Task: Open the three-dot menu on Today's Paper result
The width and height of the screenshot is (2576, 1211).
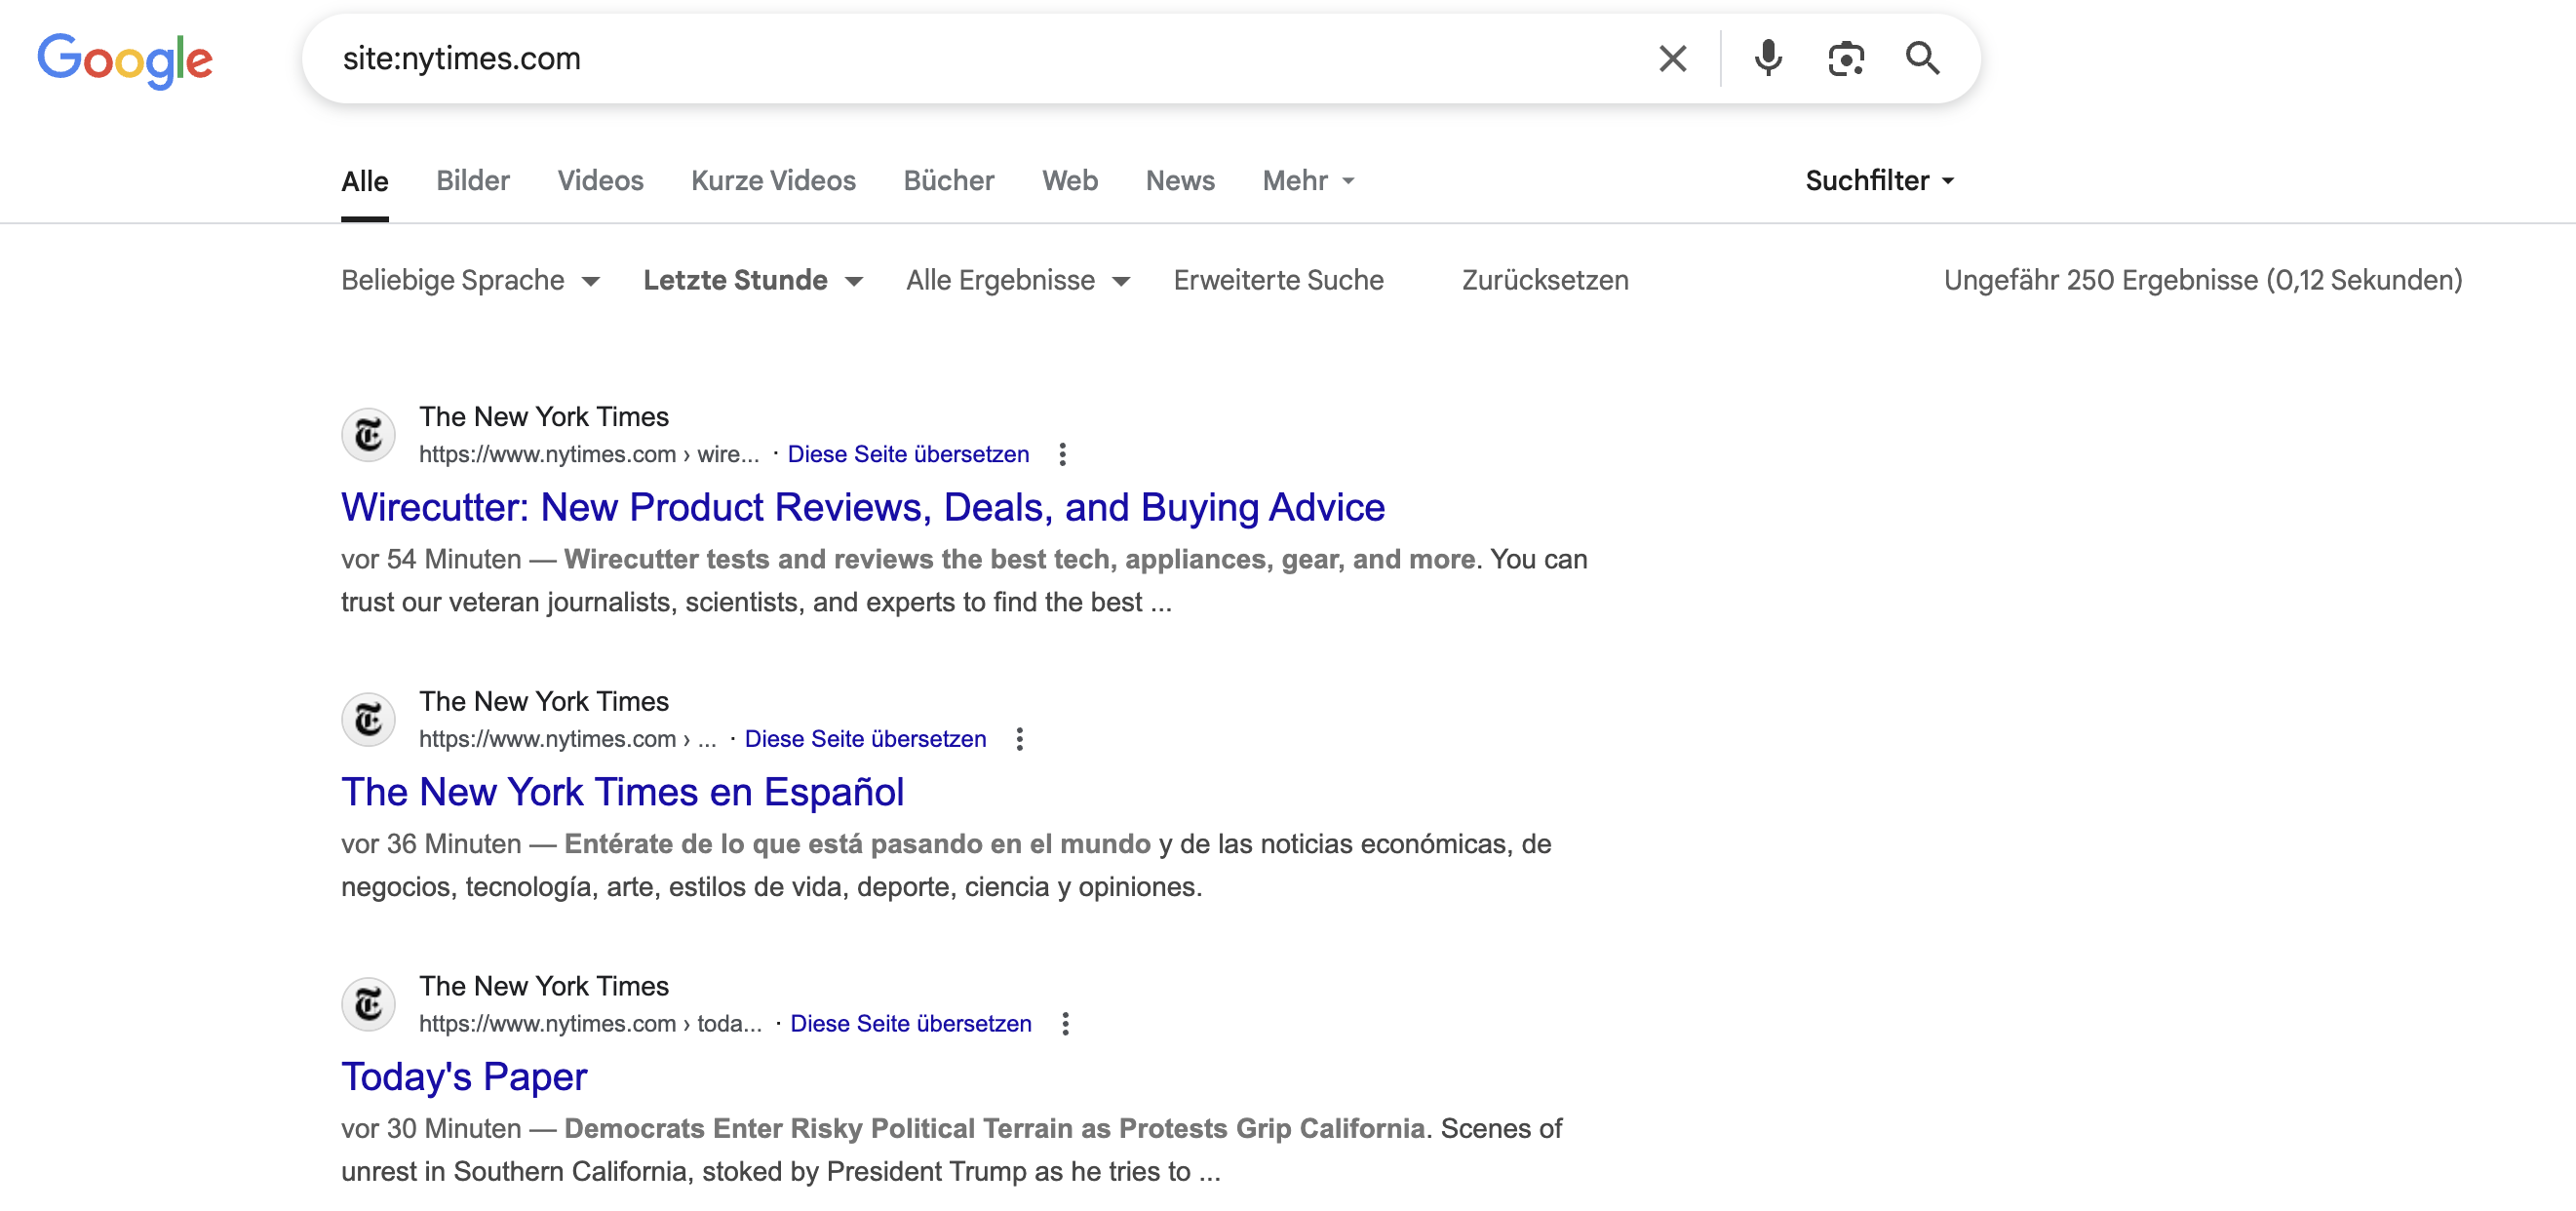Action: tap(1065, 1023)
